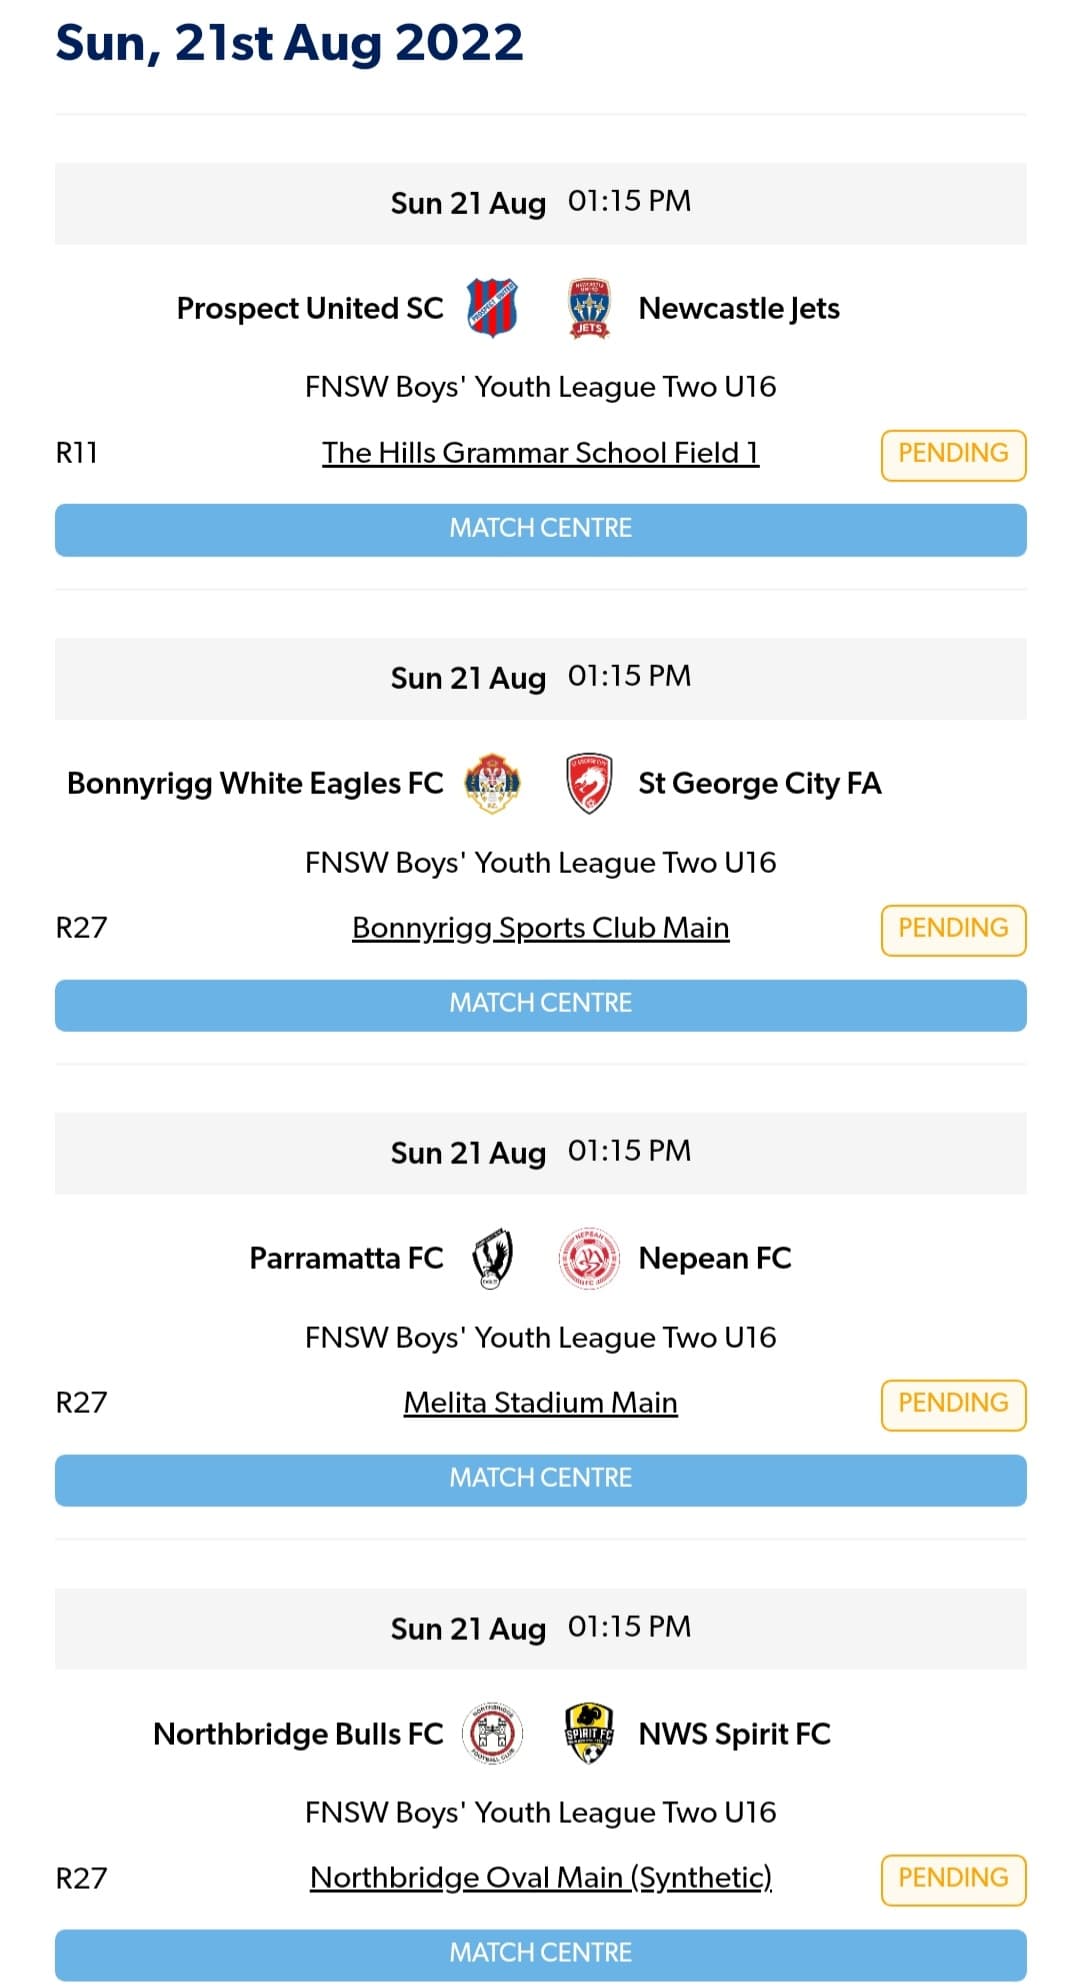Click the Parramatta FC eagle badge
1080x1987 pixels.
492,1258
